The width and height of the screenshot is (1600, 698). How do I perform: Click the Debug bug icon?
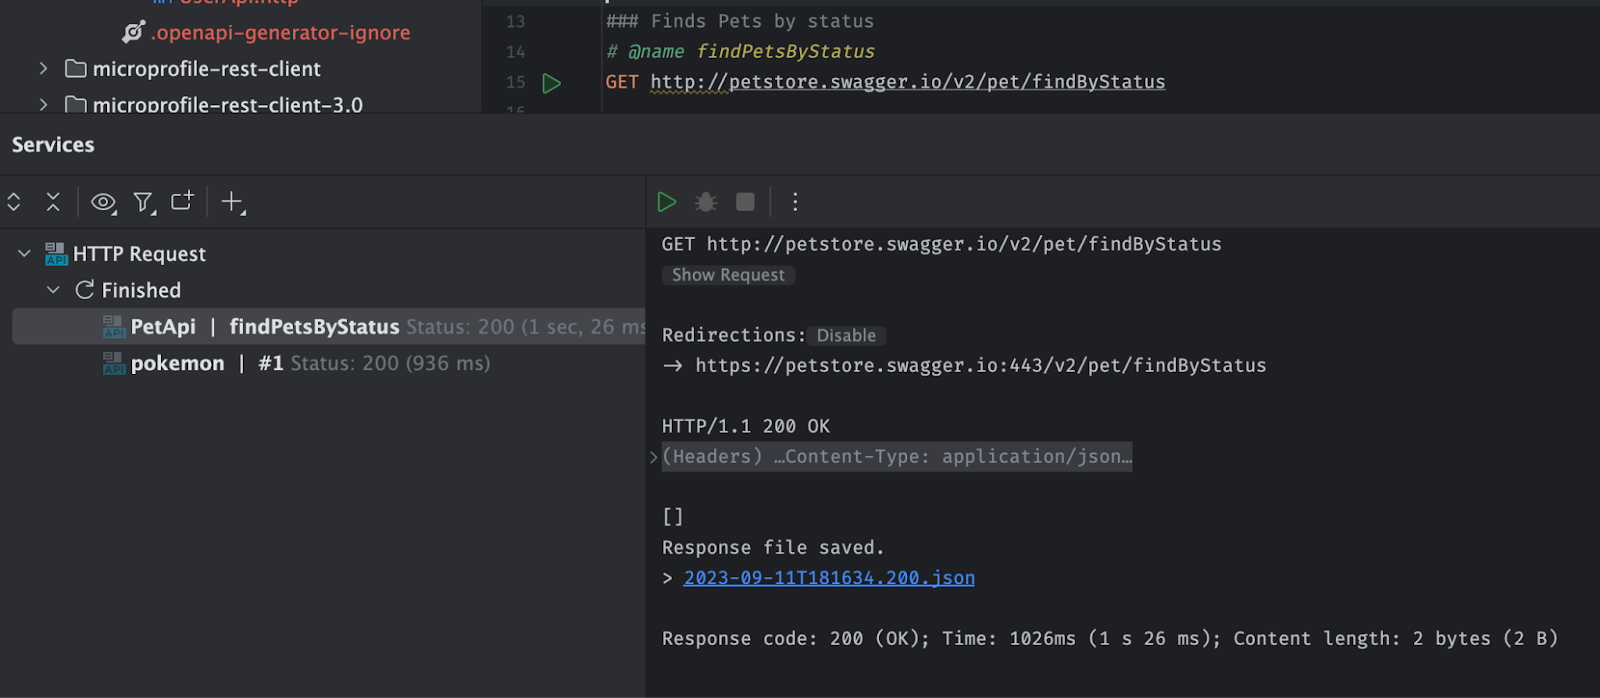[x=706, y=202]
